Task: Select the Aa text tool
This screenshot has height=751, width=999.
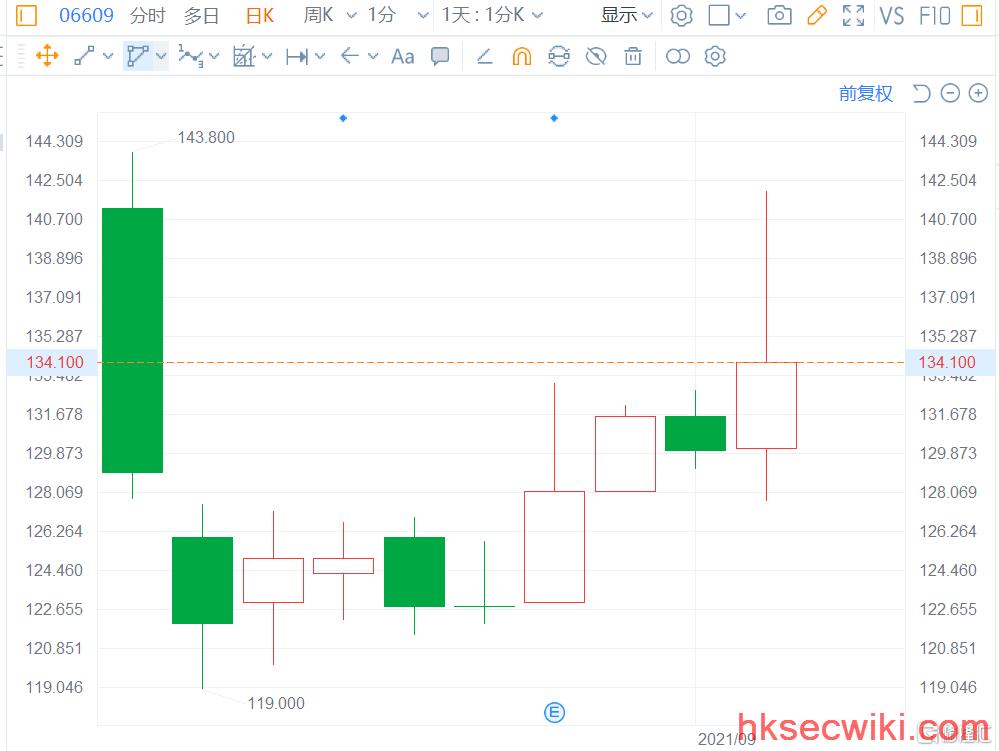Action: (403, 57)
